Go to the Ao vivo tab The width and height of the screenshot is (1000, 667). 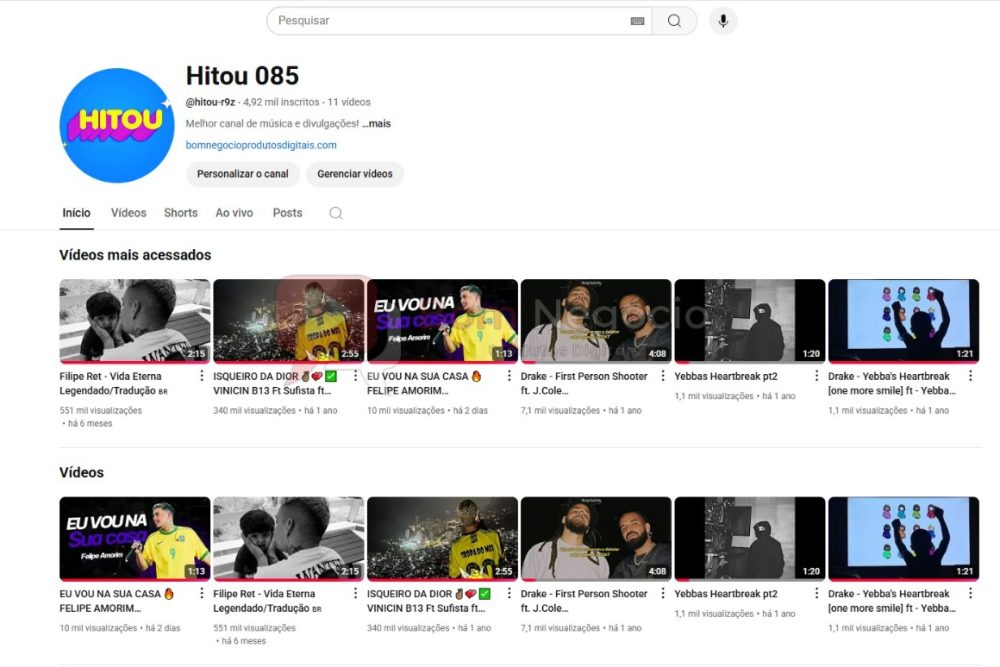pyautogui.click(x=234, y=213)
